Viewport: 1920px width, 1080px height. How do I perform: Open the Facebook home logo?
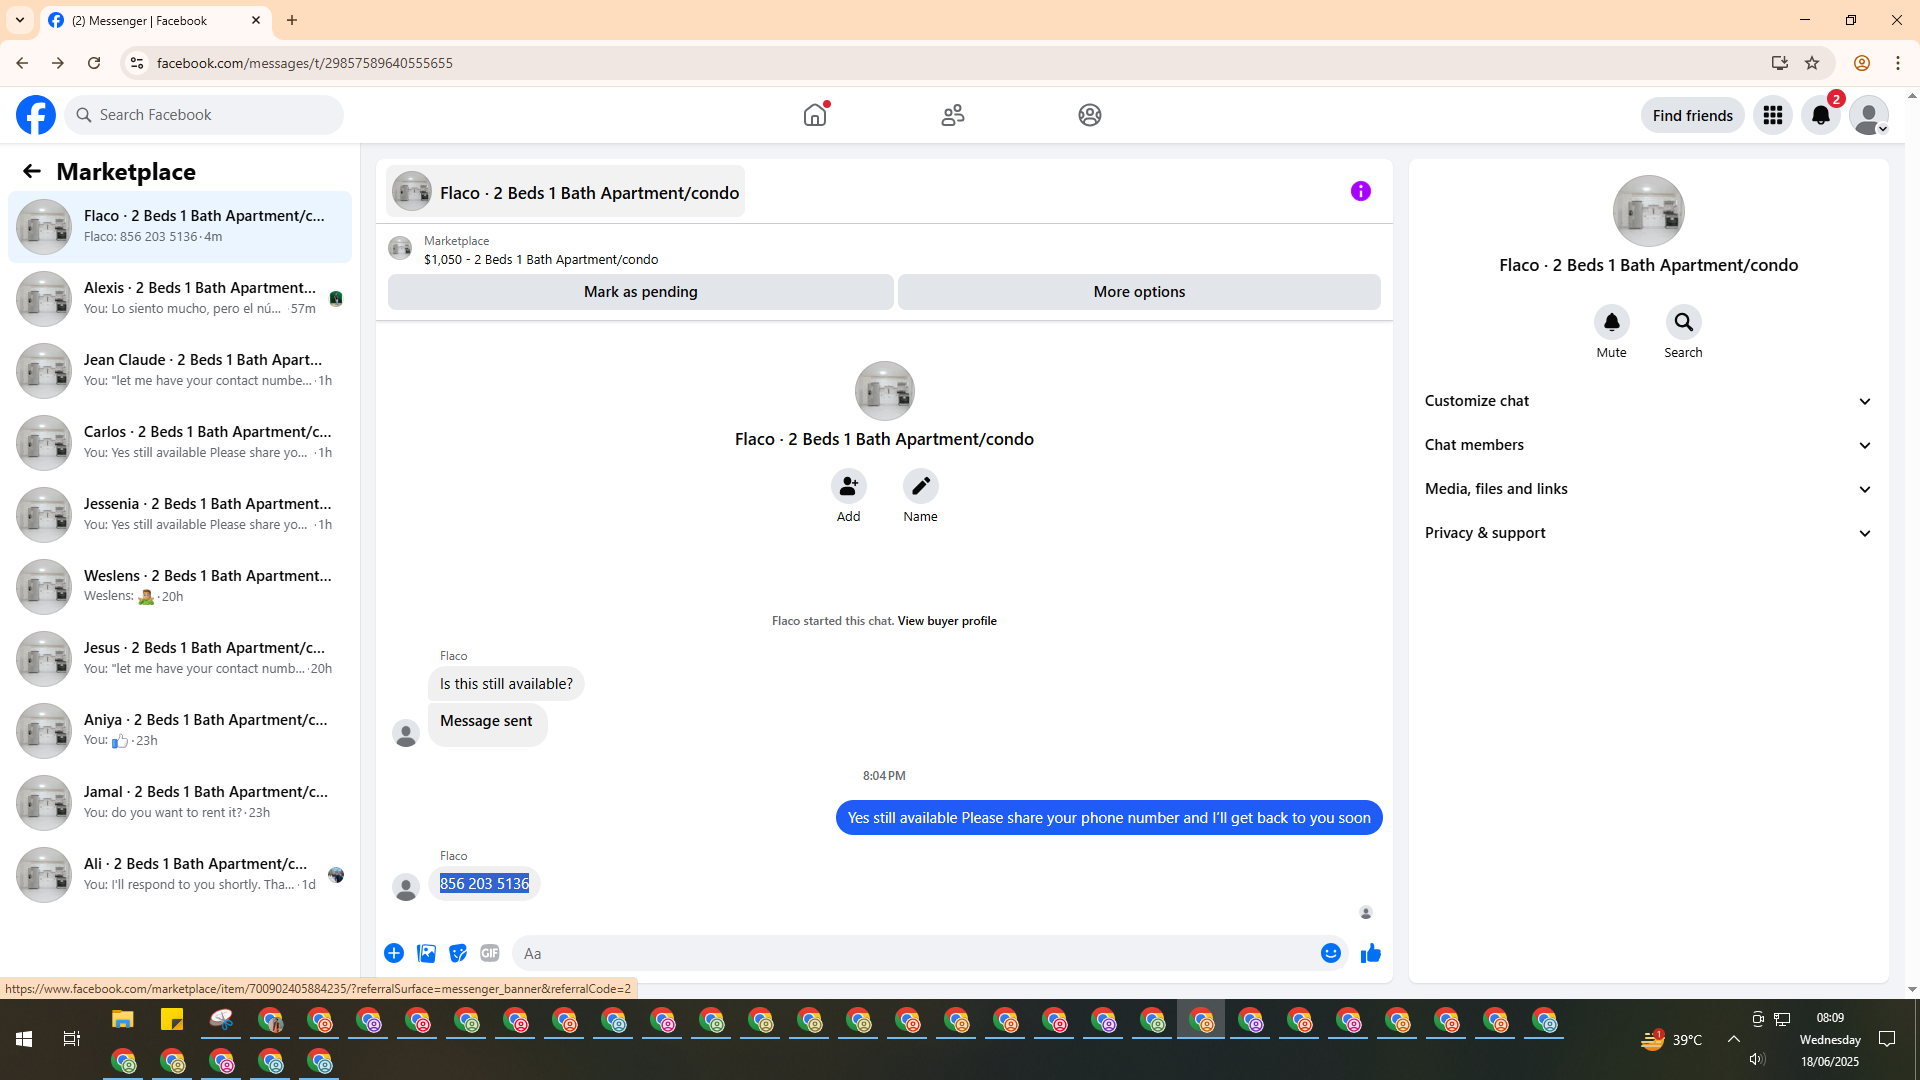point(36,115)
